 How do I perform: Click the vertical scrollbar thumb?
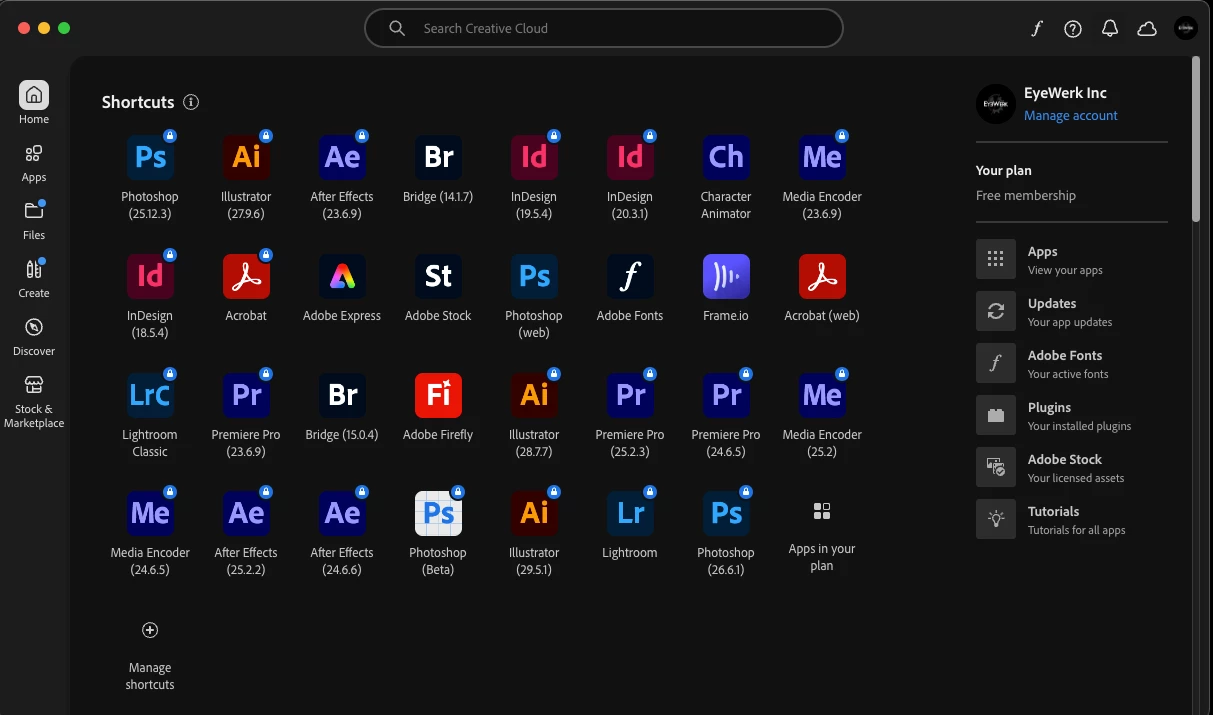click(1195, 139)
